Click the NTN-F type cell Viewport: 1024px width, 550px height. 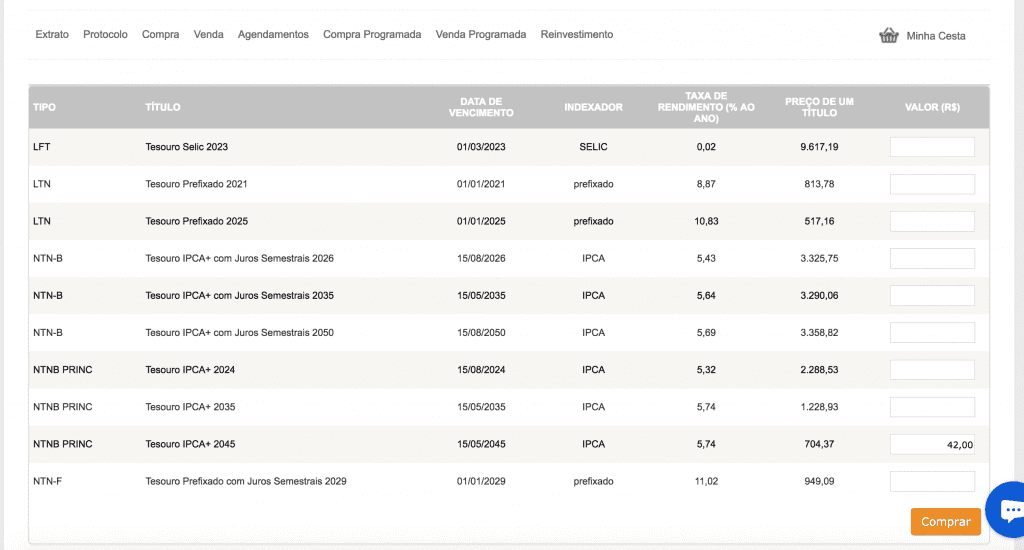pos(48,481)
